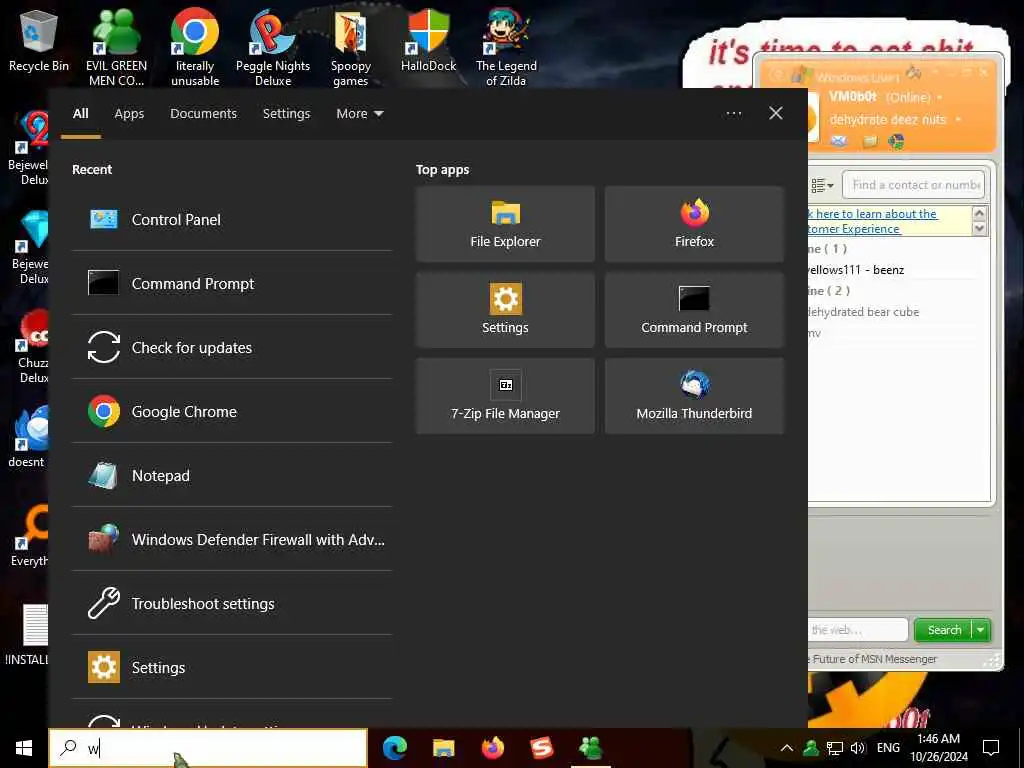Open Recycle Bin desktop icon
The image size is (1024, 768).
tap(39, 40)
